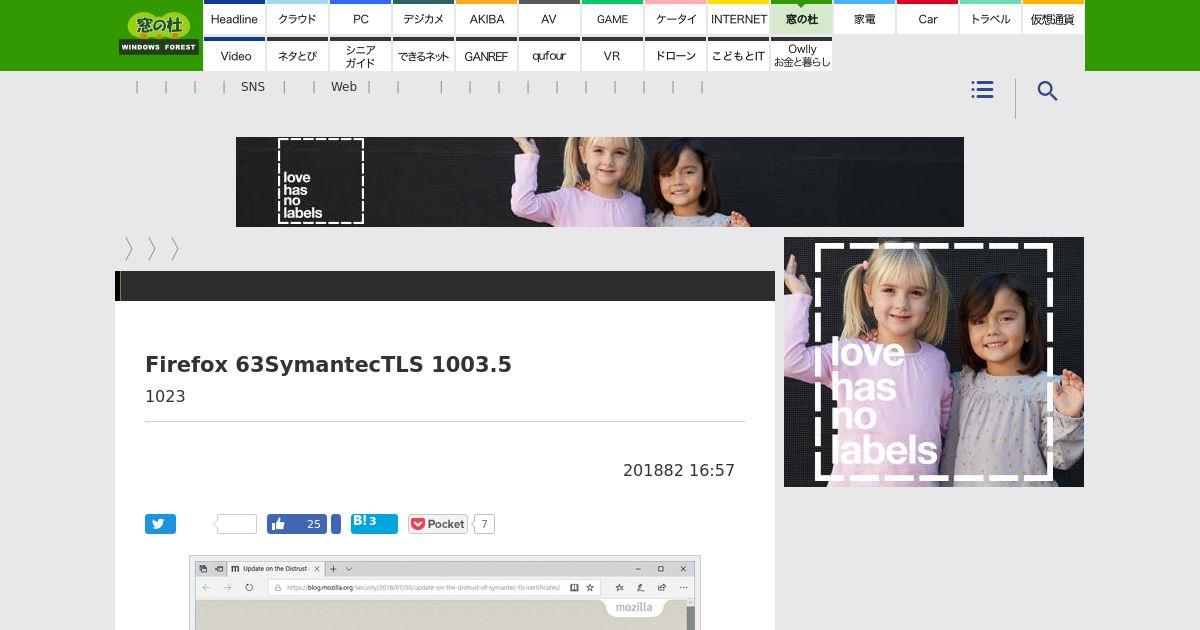Screen dimensions: 1200x630
Task: Open the GANREF tab
Action: pos(486,55)
